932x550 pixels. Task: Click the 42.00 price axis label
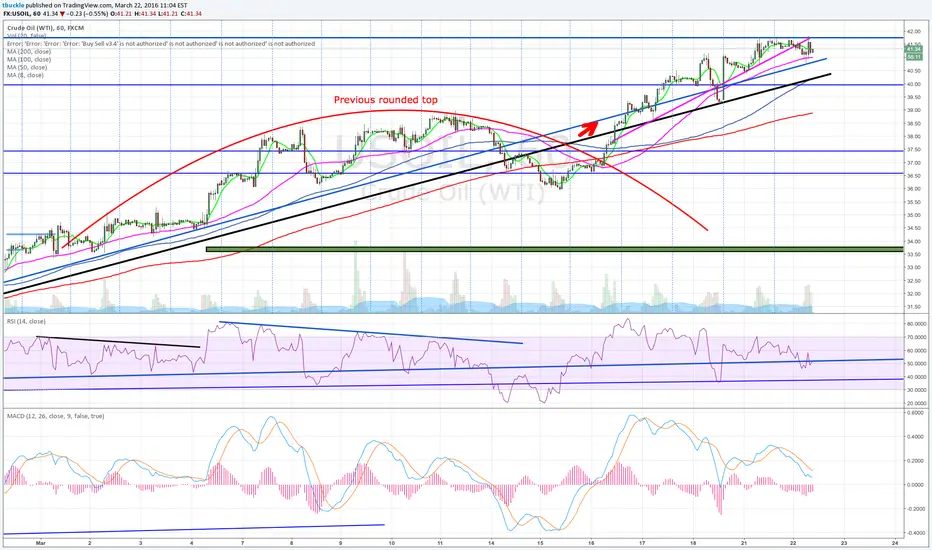pyautogui.click(x=914, y=32)
